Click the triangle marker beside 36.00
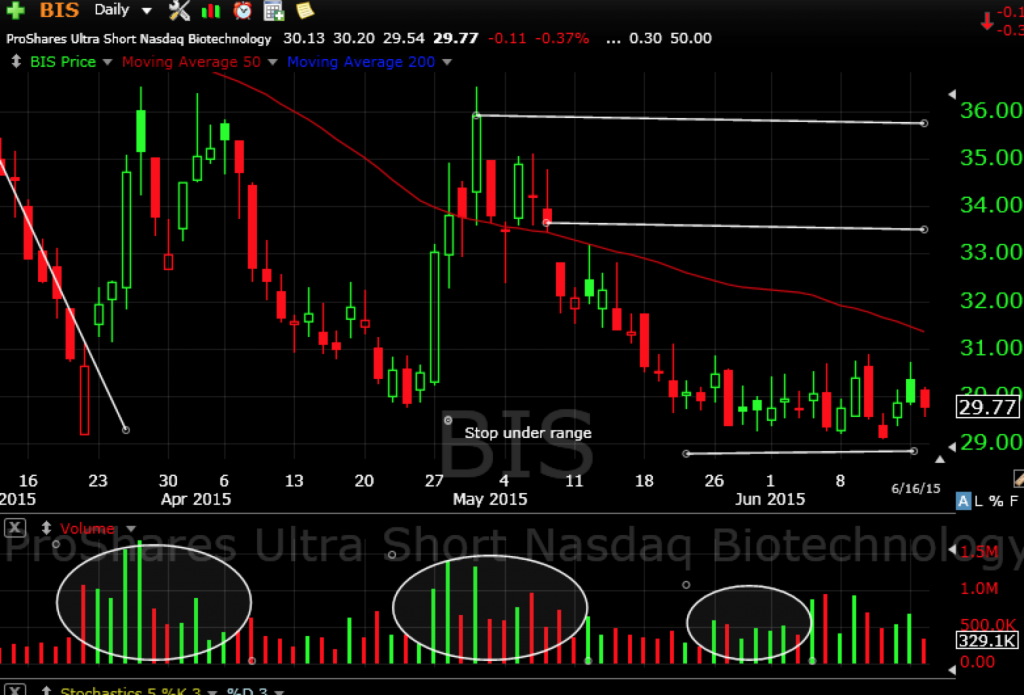This screenshot has width=1024, height=695. [952, 95]
